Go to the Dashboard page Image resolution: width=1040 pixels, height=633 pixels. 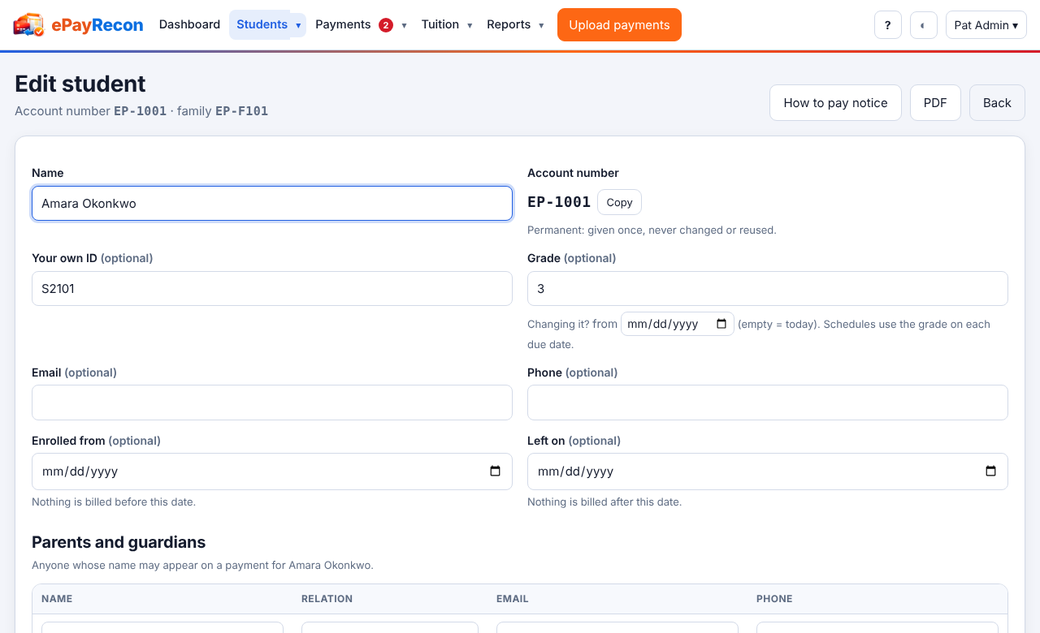click(190, 25)
